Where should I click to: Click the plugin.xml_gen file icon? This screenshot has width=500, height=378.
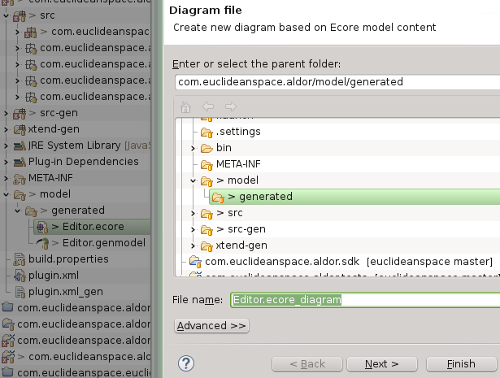tap(20, 292)
